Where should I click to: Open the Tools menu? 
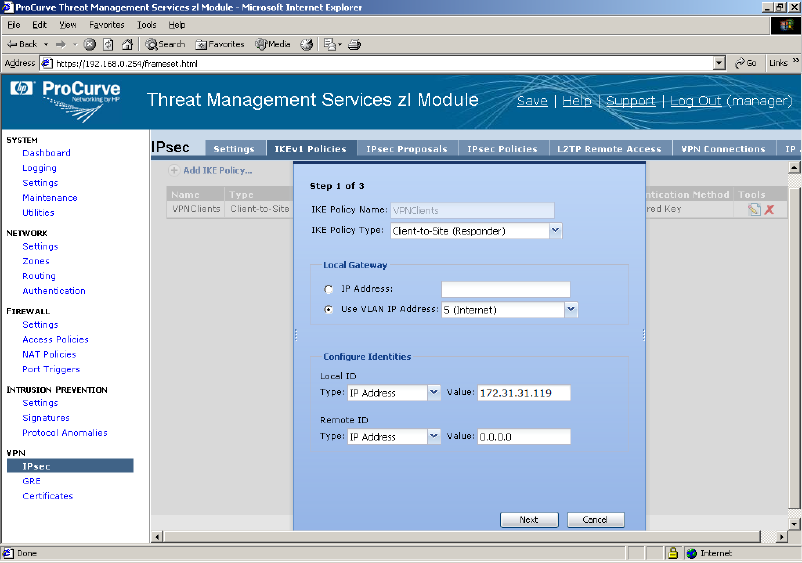[x=146, y=25]
